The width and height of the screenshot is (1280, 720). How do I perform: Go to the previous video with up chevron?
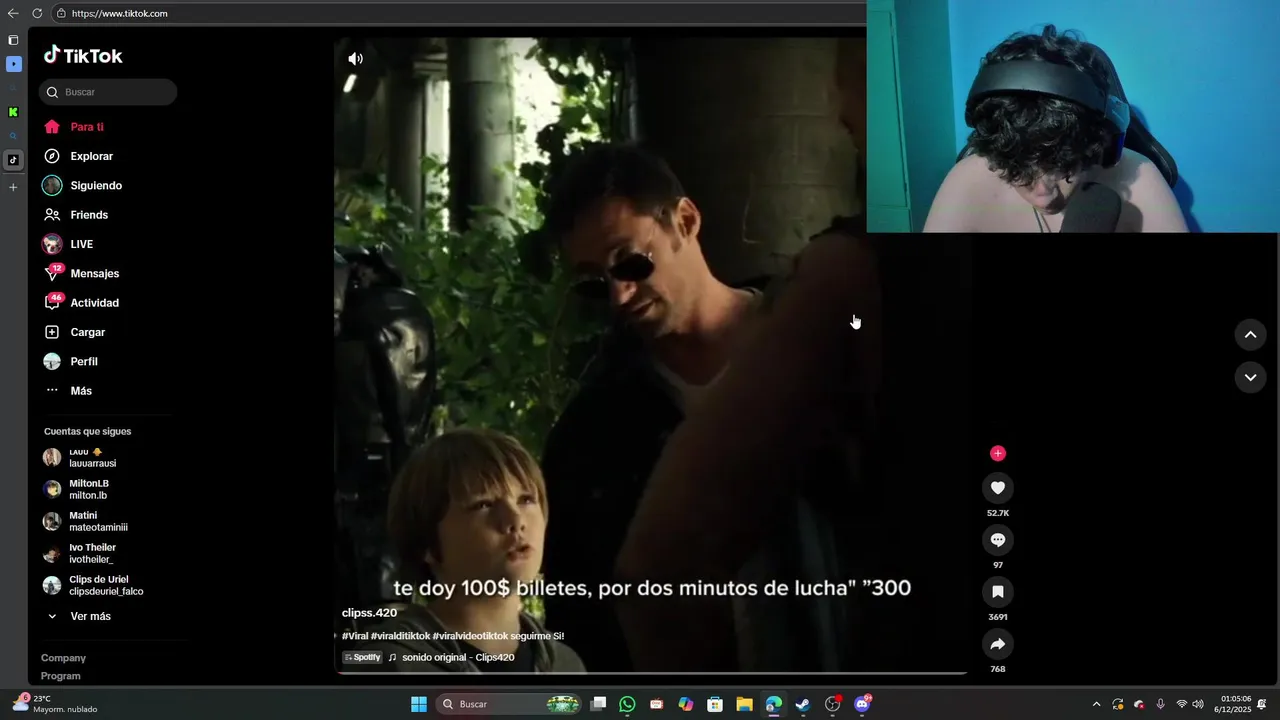[x=1250, y=335]
